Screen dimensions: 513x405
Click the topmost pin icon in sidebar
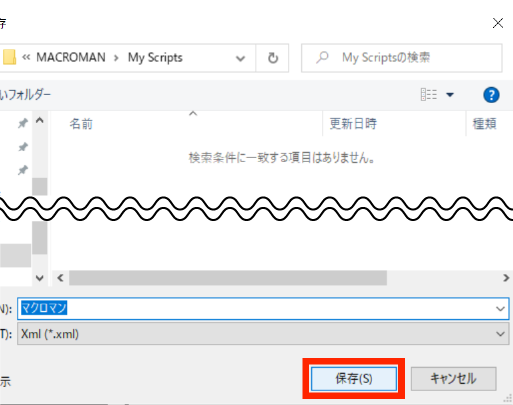tap(23, 123)
